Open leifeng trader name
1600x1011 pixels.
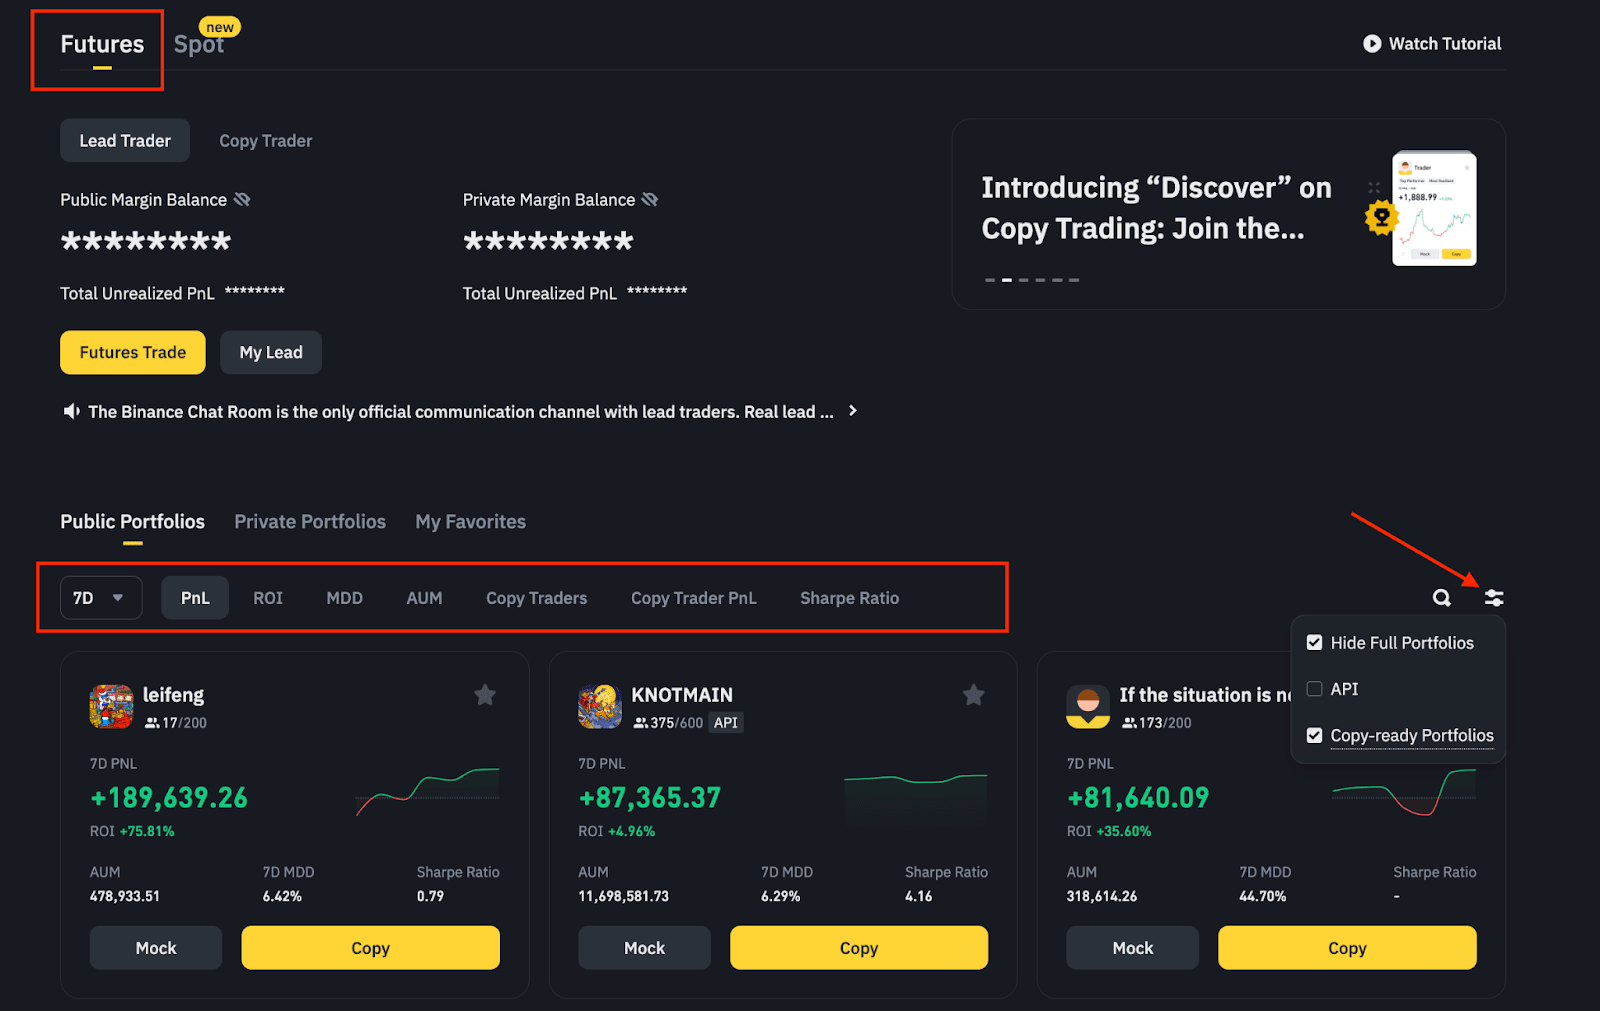point(173,695)
